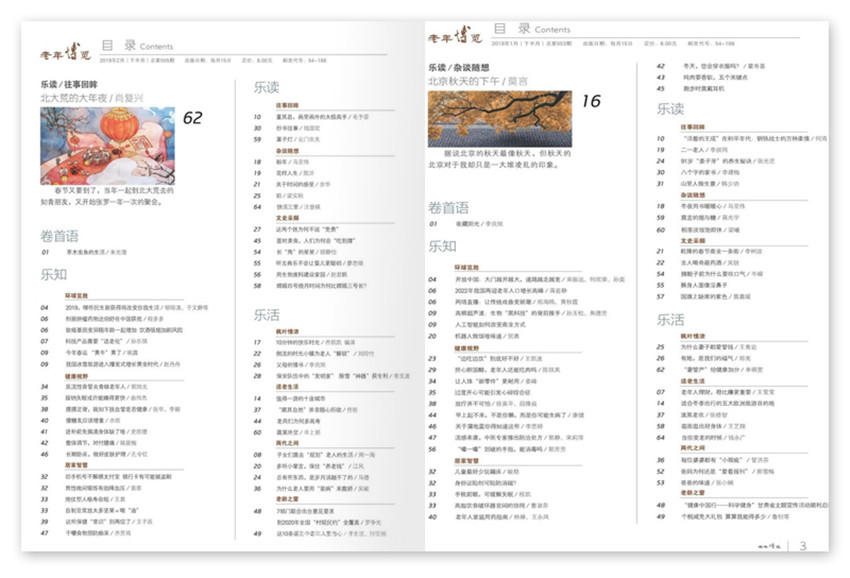
Task: Jump to the 乐知 section on the left page
Action: click(53, 274)
